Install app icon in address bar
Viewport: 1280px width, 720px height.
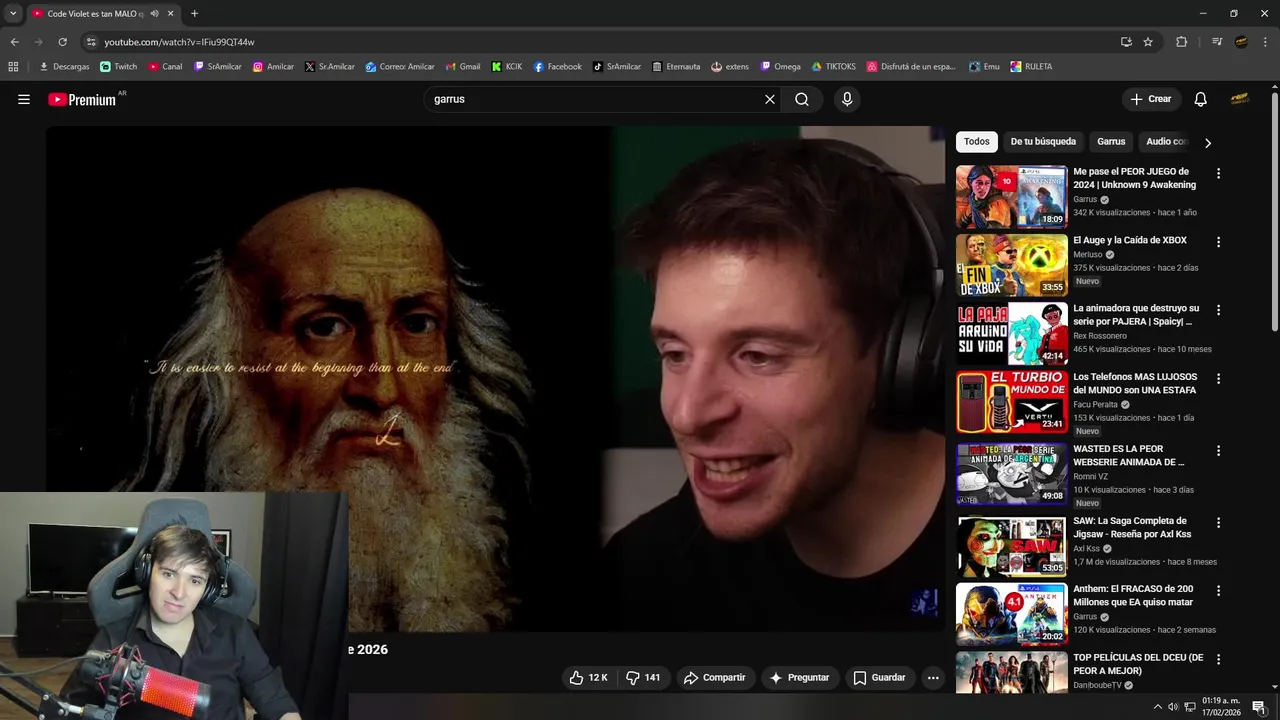[1126, 42]
